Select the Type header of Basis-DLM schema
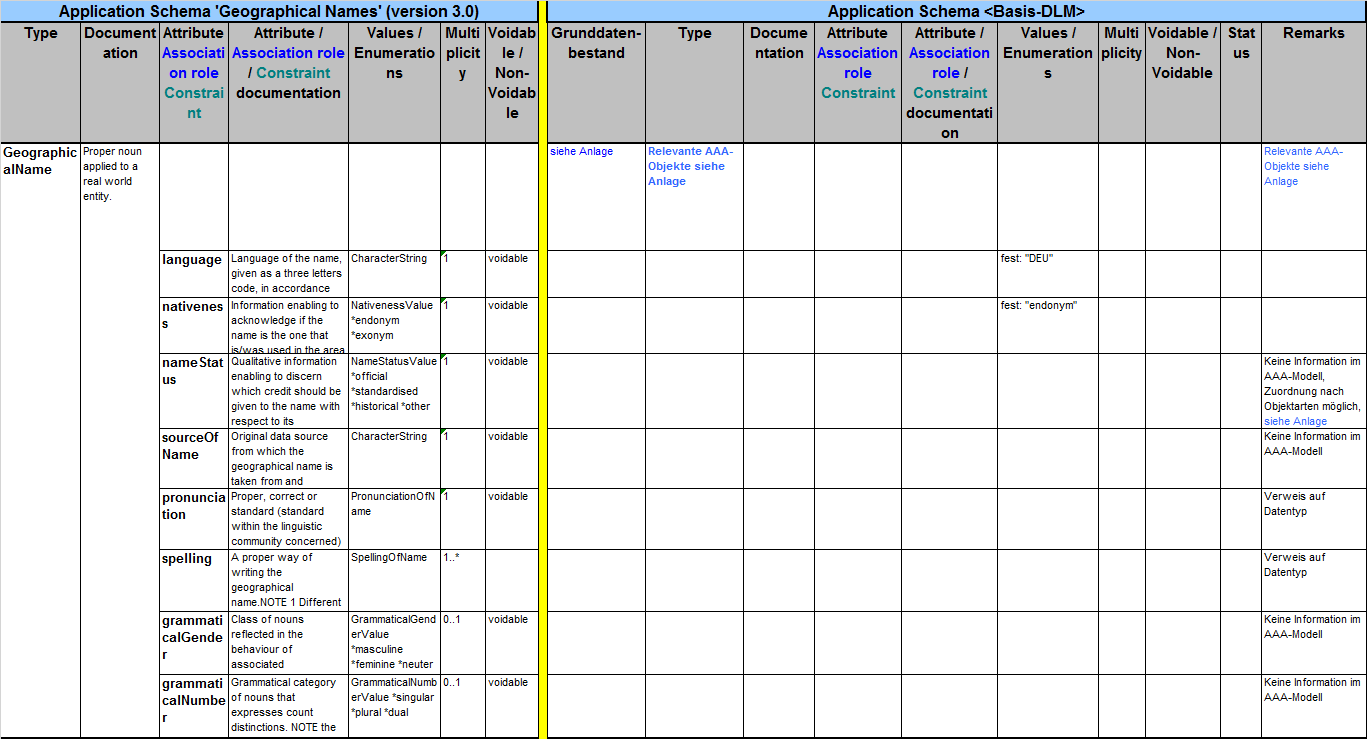 pyautogui.click(x=694, y=82)
